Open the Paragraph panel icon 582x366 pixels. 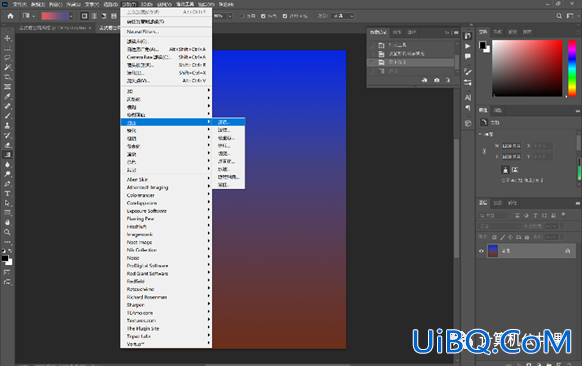pos(468,108)
